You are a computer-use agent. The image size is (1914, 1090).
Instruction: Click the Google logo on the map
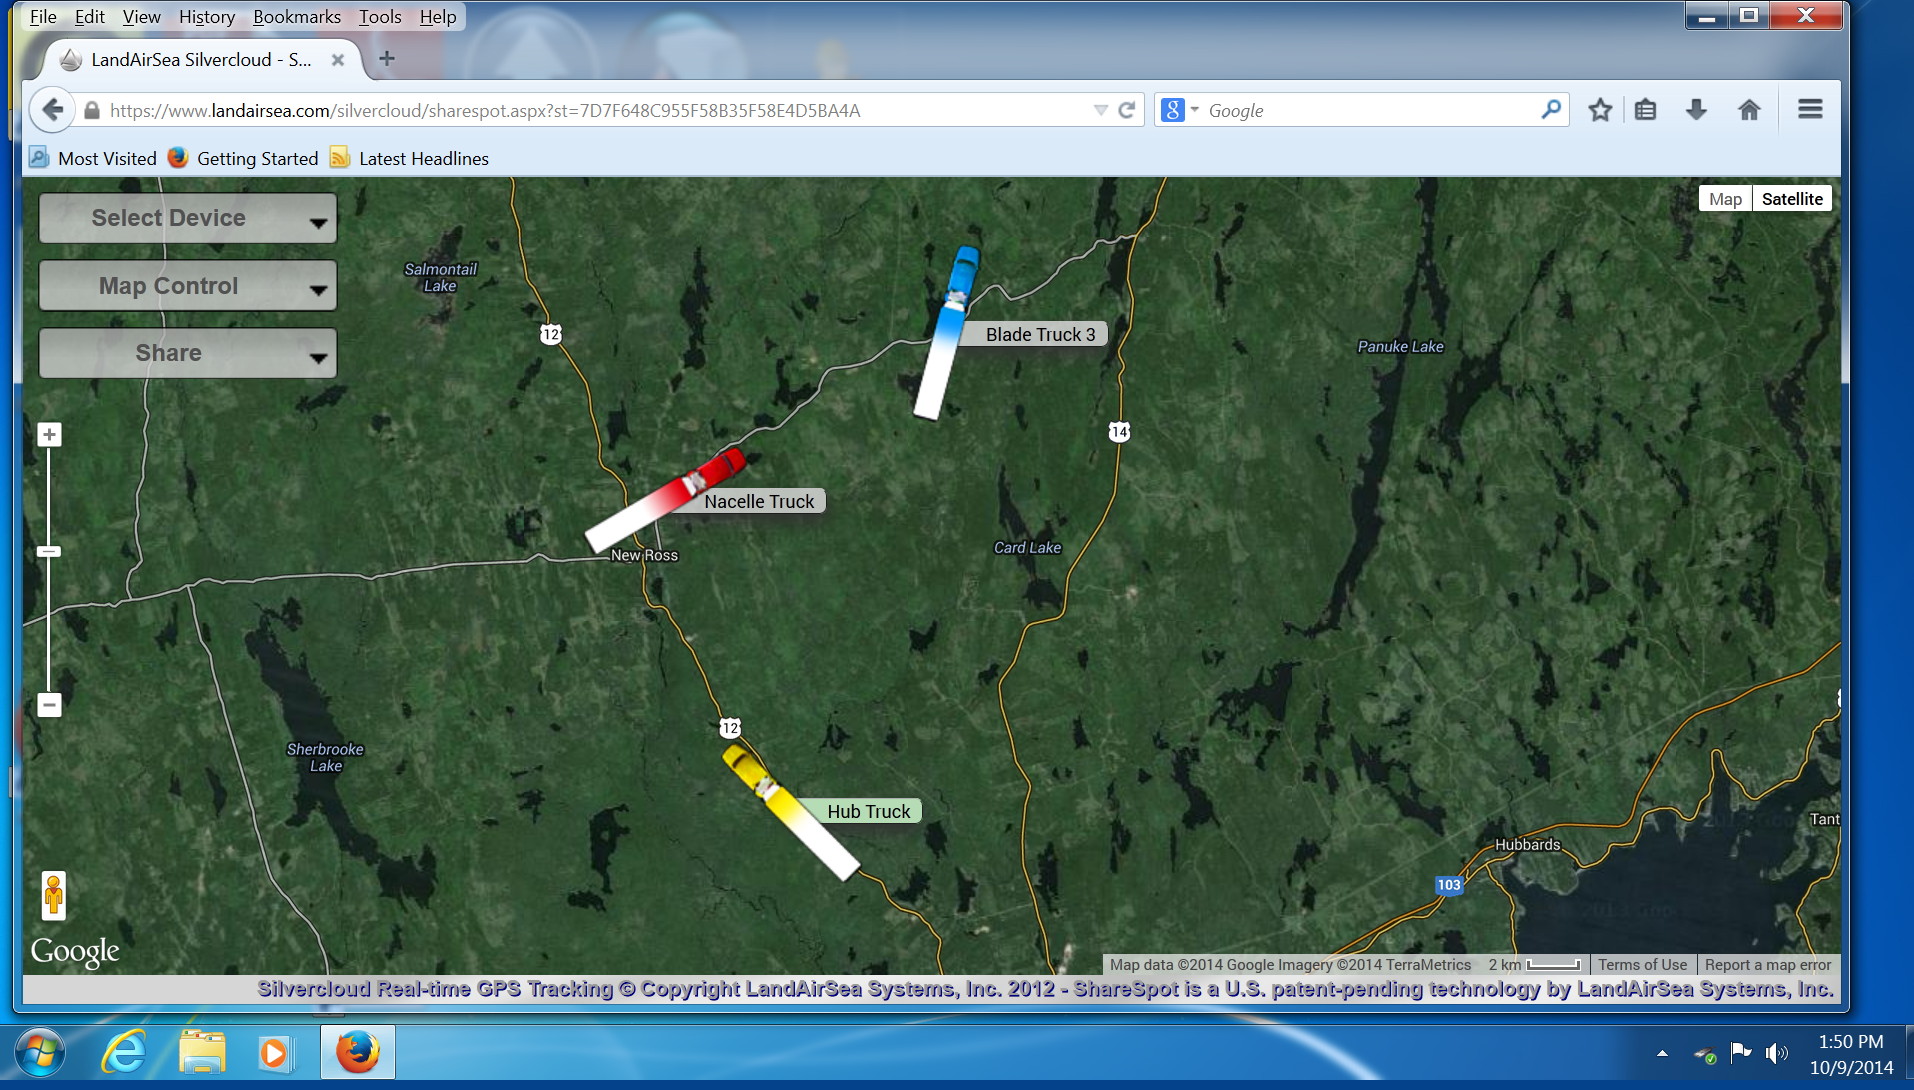pyautogui.click(x=75, y=951)
